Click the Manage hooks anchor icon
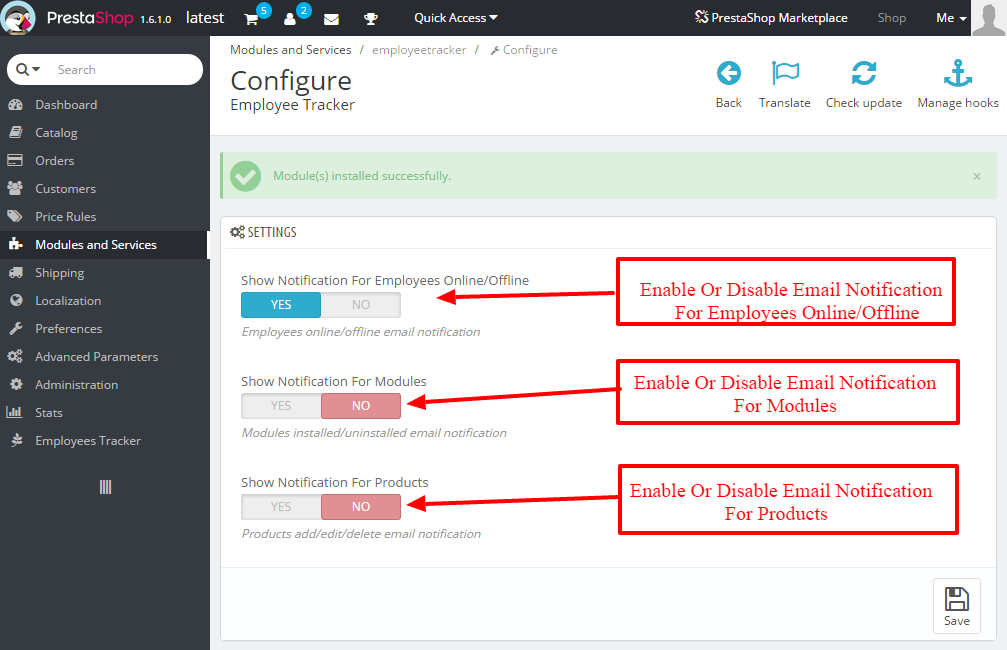Viewport: 1007px width, 650px height. pos(958,73)
